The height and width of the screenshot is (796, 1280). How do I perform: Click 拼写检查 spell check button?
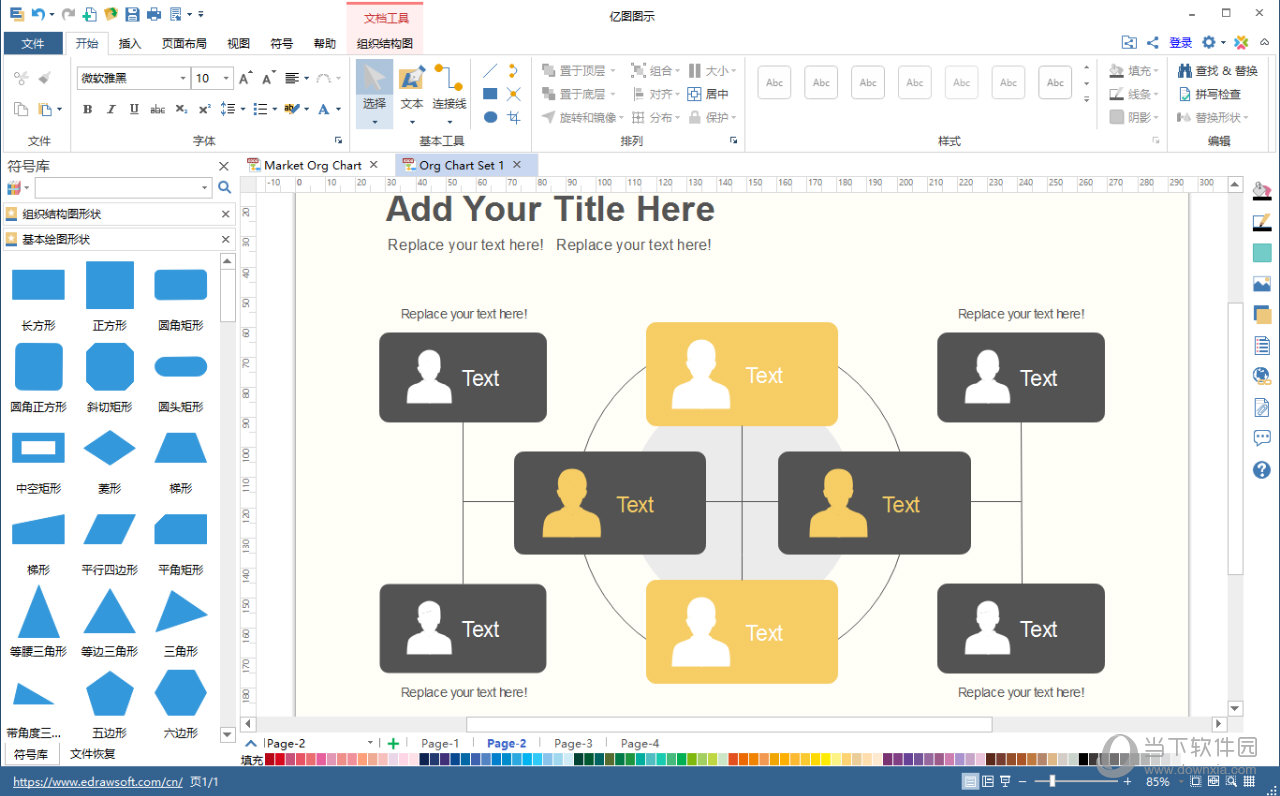pos(1210,94)
